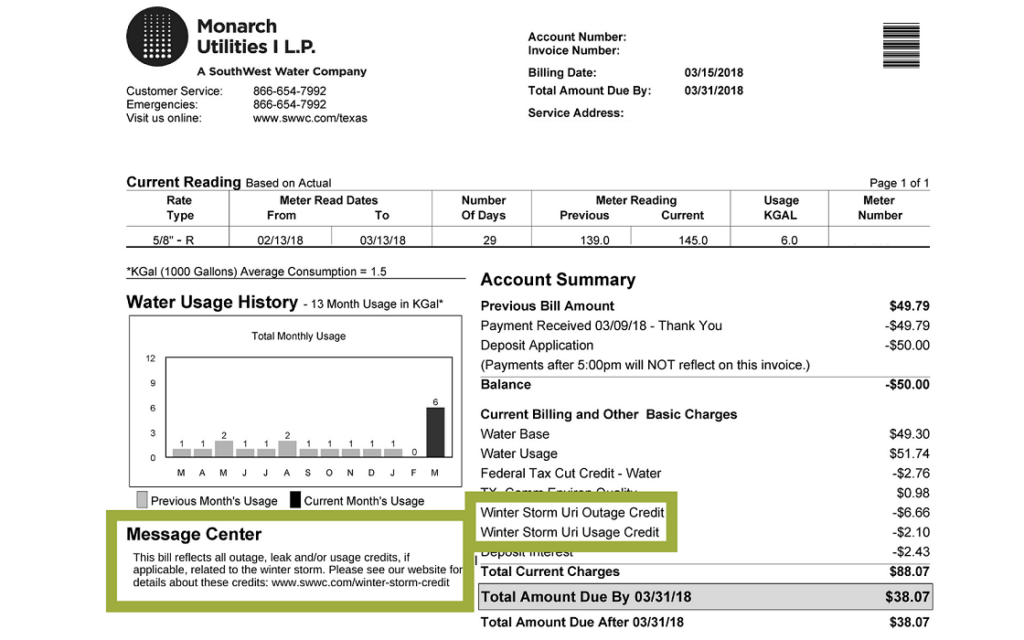Viewport: 1024px width, 640px height.
Task: Click the Account Summary heading
Action: coord(558,280)
